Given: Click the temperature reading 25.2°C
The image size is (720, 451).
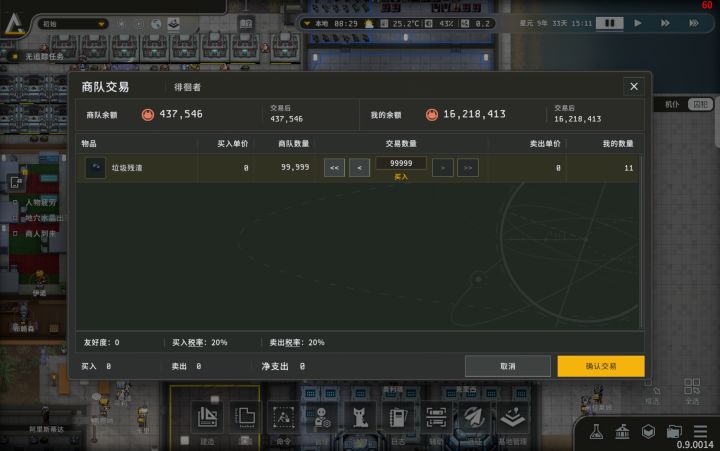Looking at the screenshot, I should coord(405,23).
